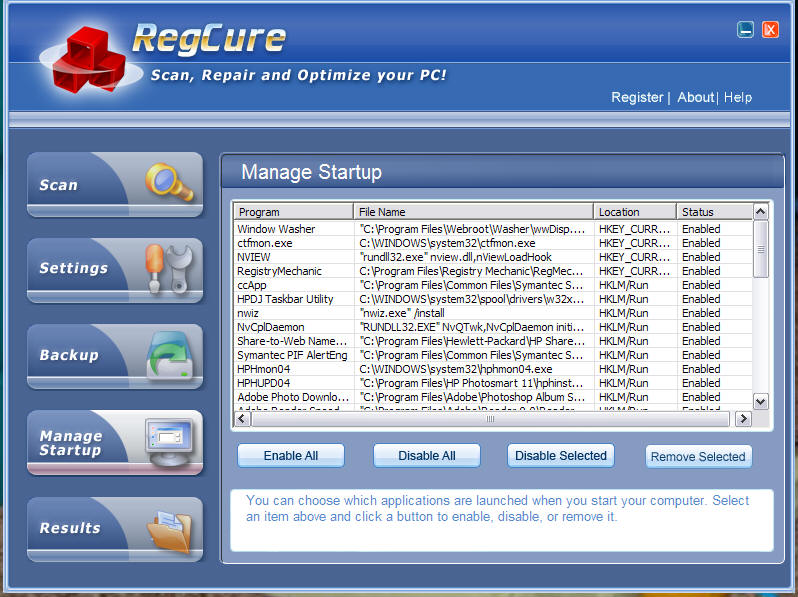798x597 pixels.
Task: Click the screwdriver and wrench Settings icon
Action: 167,268
